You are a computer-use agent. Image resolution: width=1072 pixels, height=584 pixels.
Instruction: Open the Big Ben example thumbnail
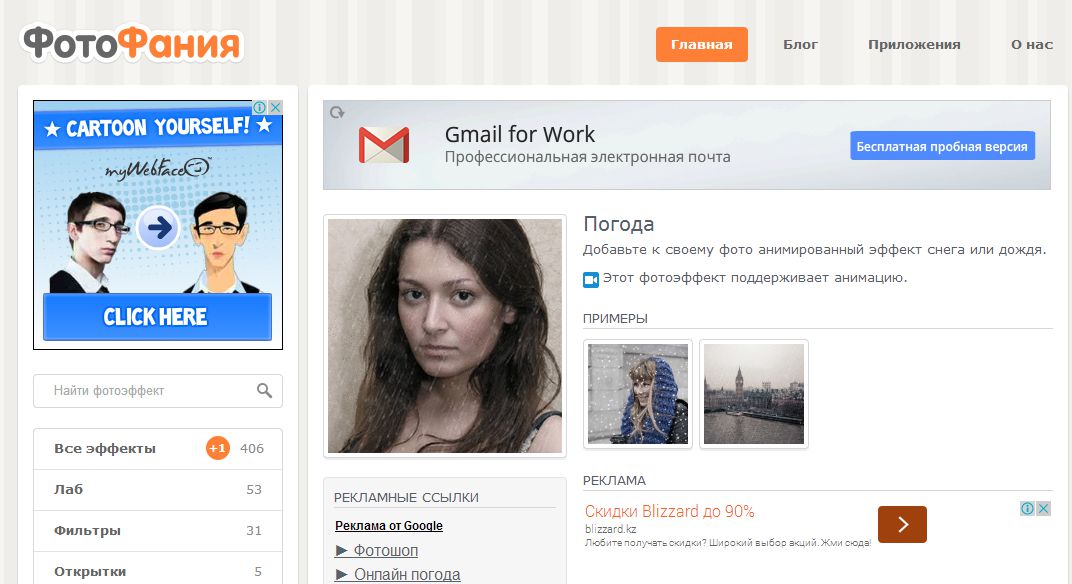754,394
